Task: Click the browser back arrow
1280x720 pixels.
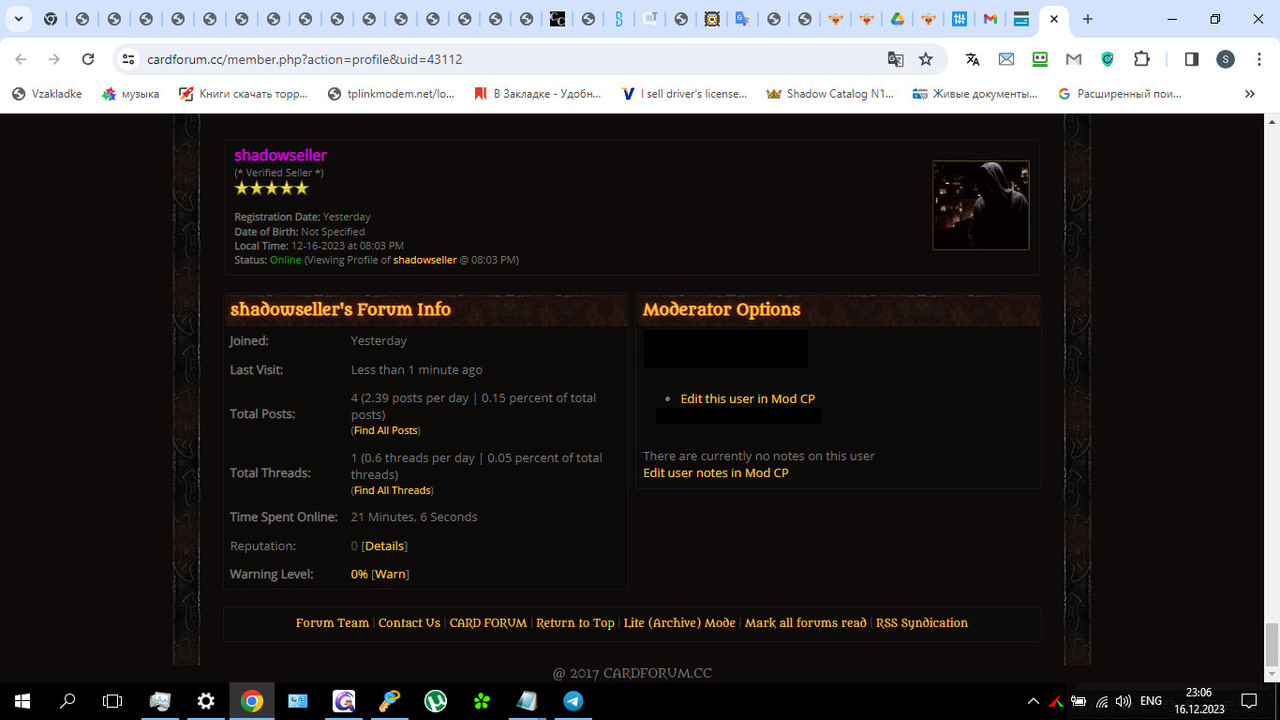Action: coord(21,59)
